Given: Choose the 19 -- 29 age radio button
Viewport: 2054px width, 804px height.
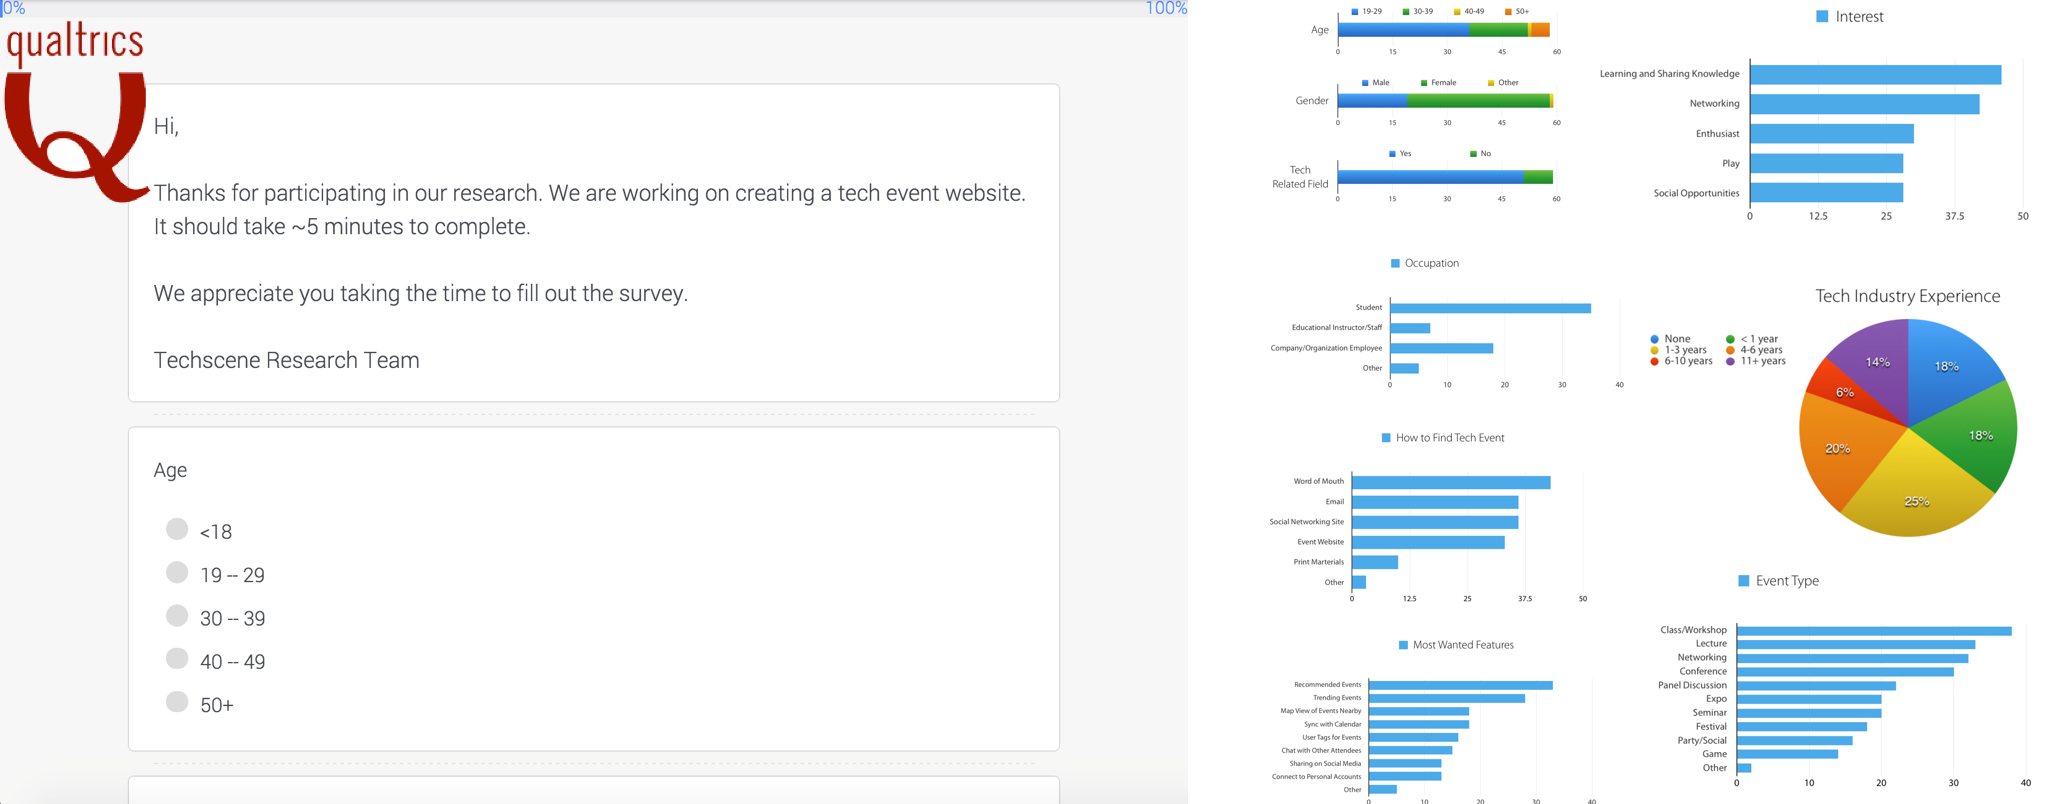Looking at the screenshot, I should (x=177, y=572).
